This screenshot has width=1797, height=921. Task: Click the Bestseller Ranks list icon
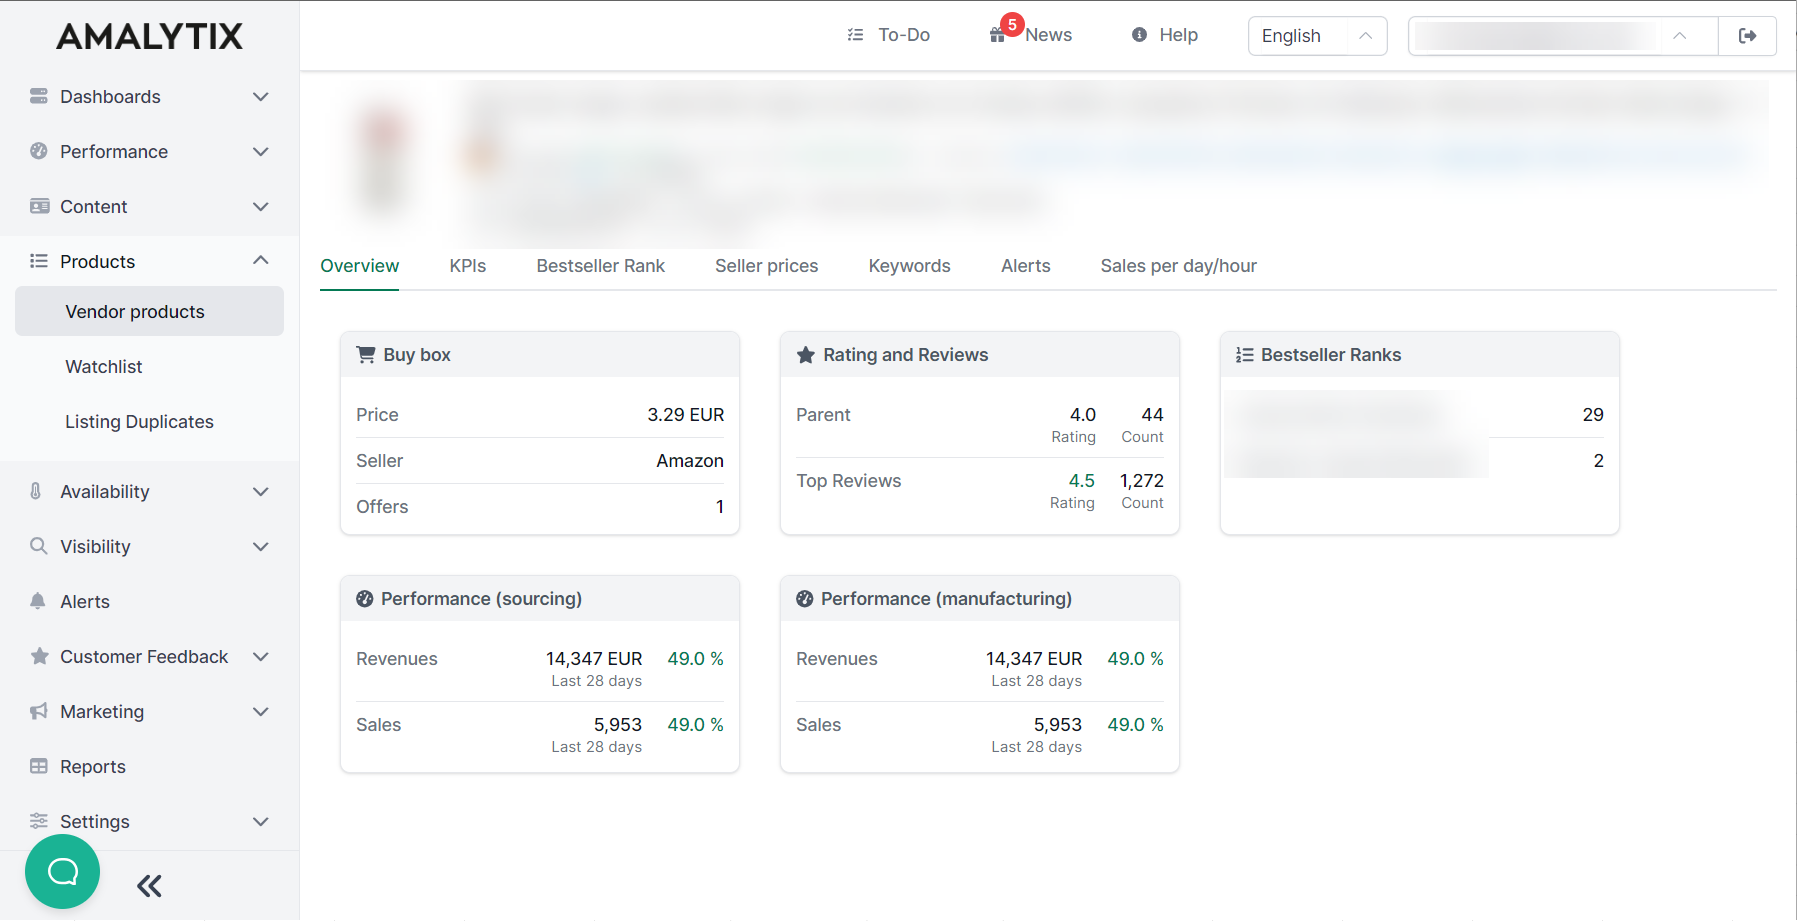1245,355
